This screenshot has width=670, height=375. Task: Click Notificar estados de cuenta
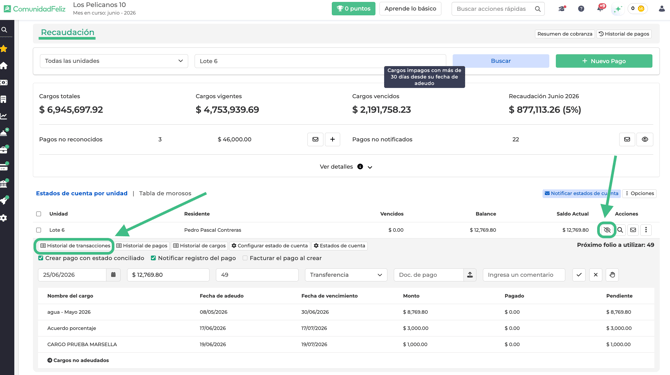tap(582, 193)
